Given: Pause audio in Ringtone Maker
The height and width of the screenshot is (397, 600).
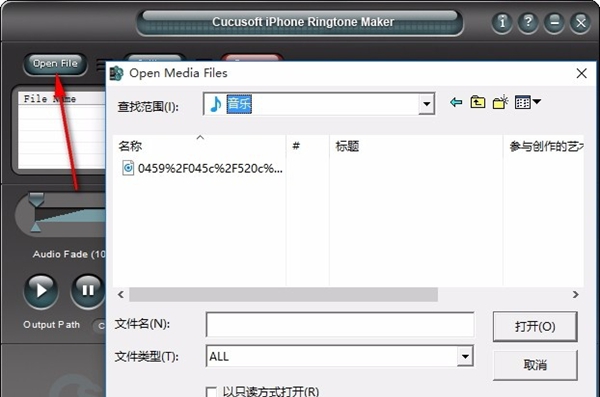Looking at the screenshot, I should click(x=88, y=291).
